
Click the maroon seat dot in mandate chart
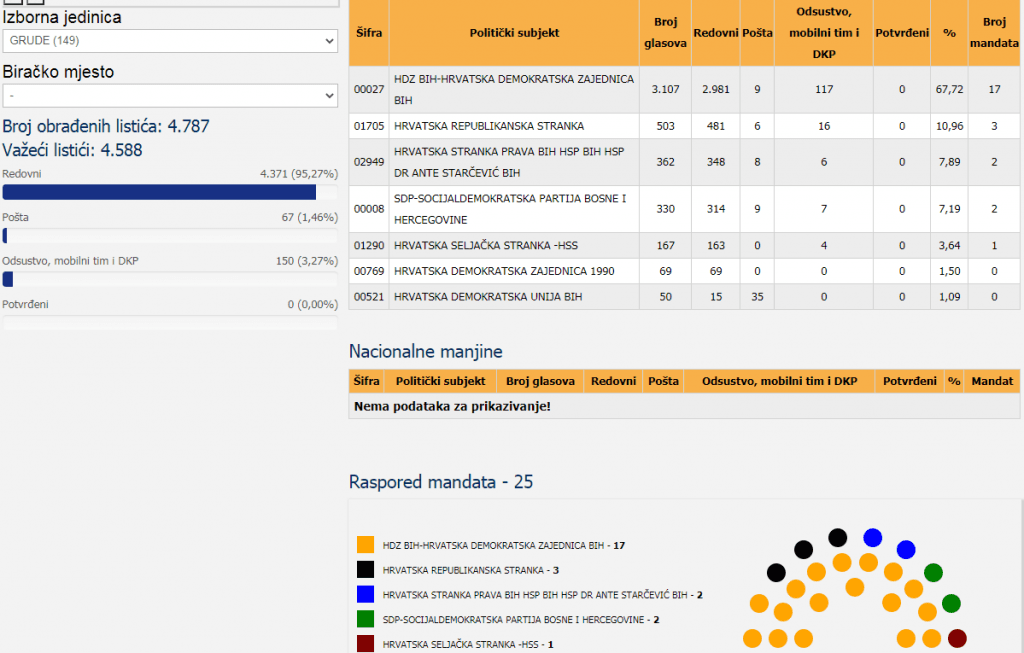click(957, 638)
